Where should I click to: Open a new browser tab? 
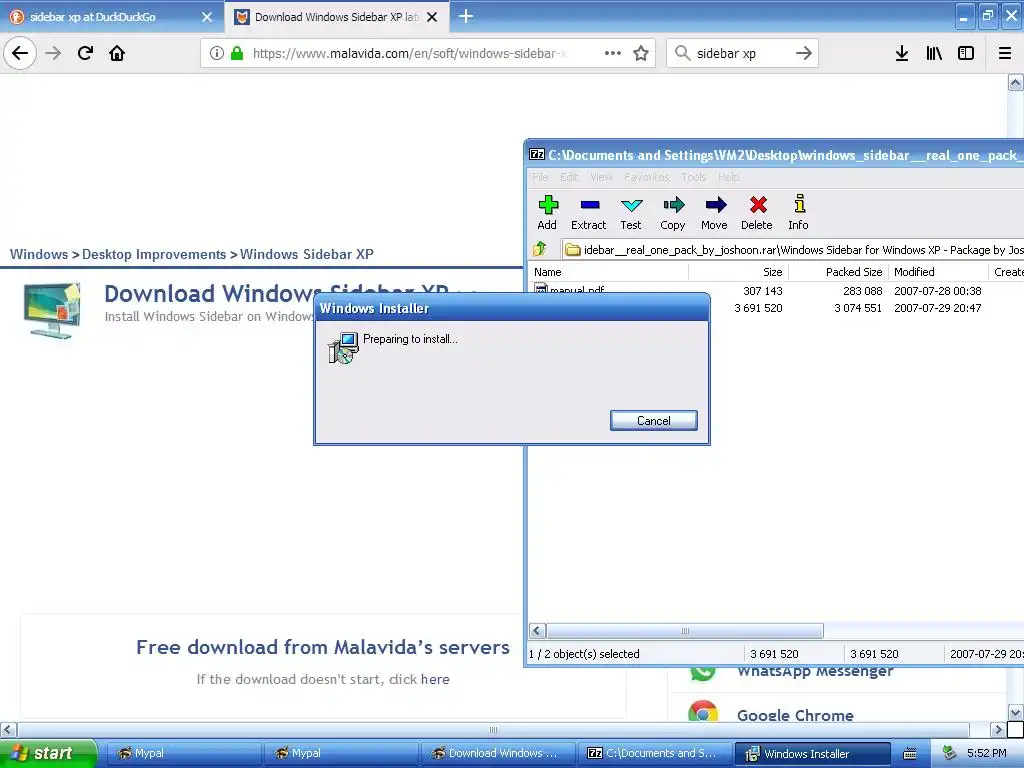(466, 16)
